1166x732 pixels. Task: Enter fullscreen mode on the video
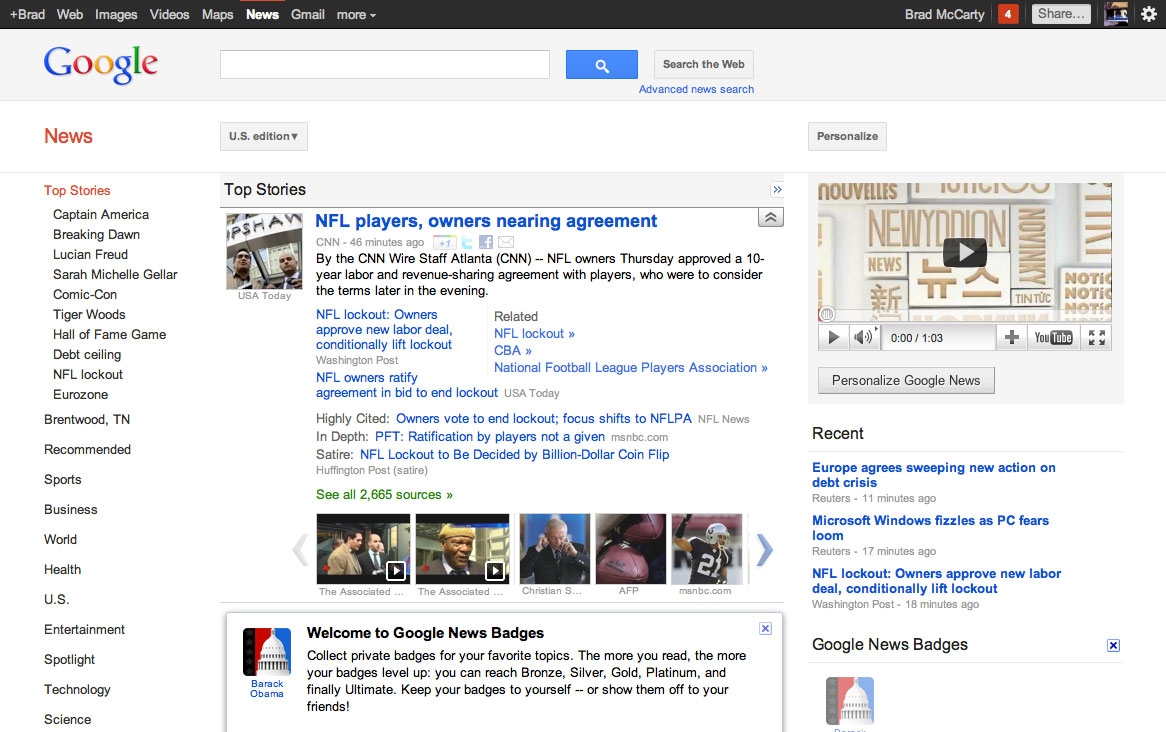pos(1096,338)
